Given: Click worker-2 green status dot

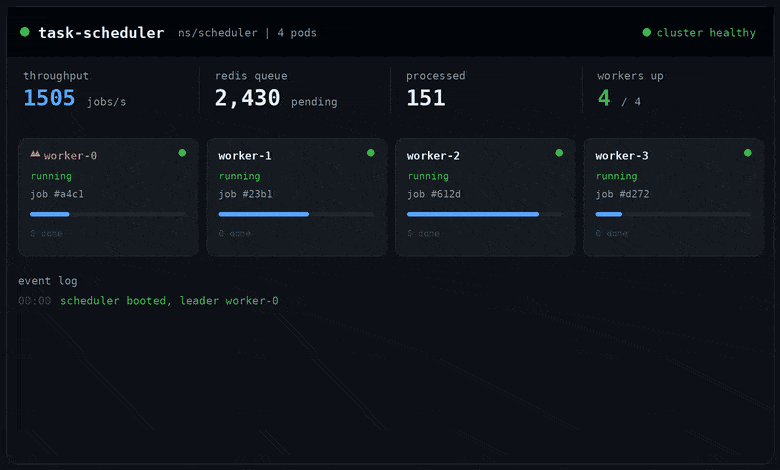Looking at the screenshot, I should pos(559,153).
